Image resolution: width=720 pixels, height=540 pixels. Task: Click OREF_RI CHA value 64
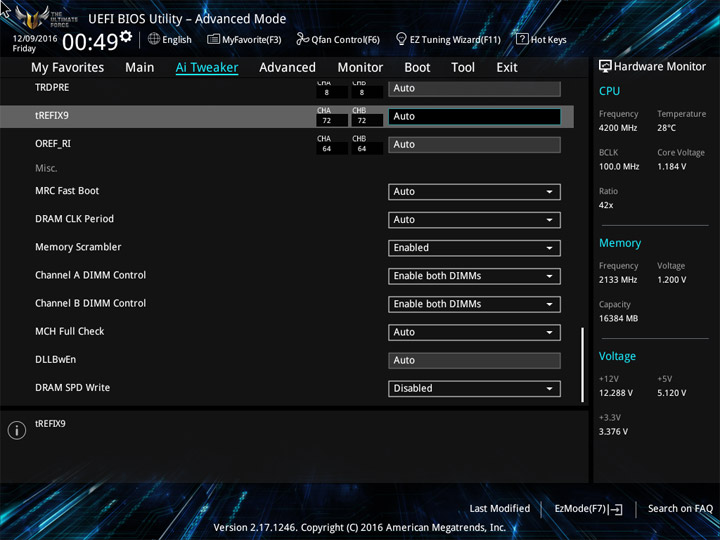332,149
